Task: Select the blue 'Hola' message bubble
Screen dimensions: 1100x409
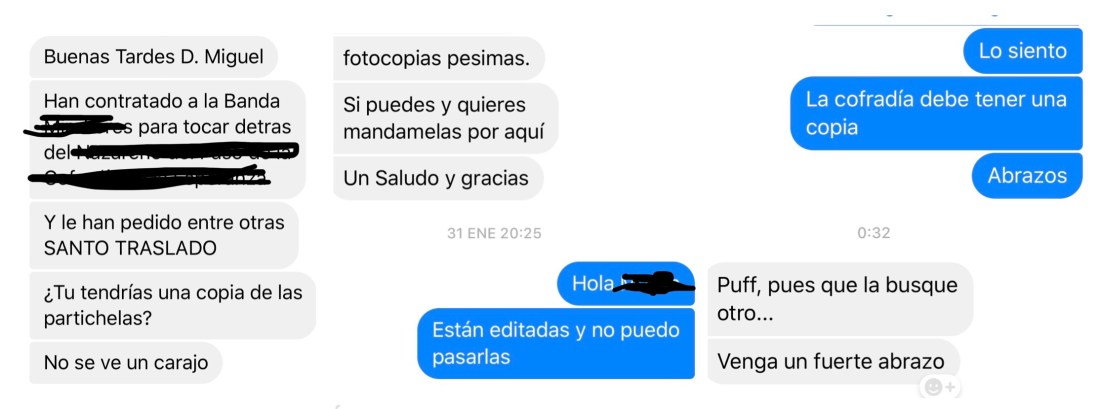Action: coord(626,283)
